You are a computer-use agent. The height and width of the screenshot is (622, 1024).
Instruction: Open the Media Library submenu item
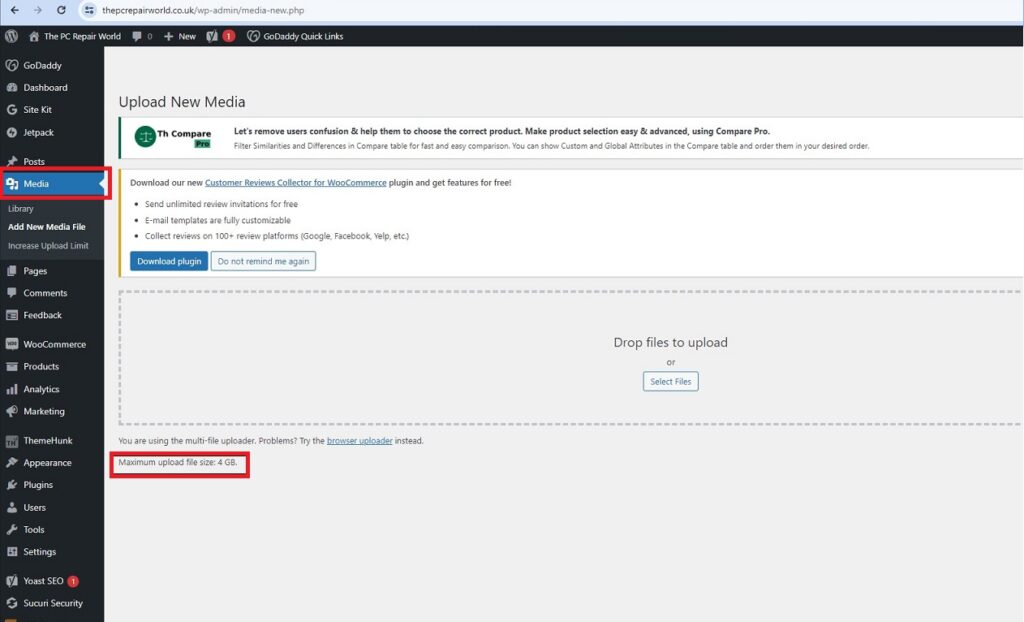(x=21, y=209)
